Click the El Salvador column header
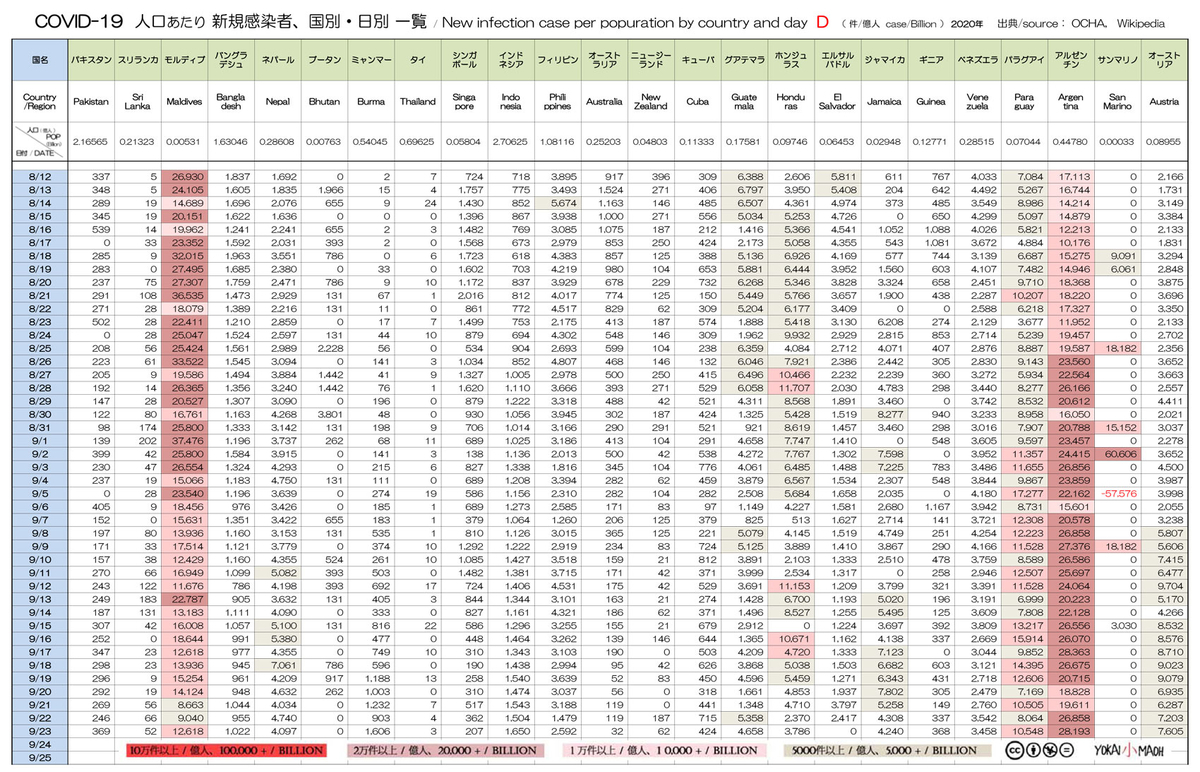 pyautogui.click(x=837, y=102)
